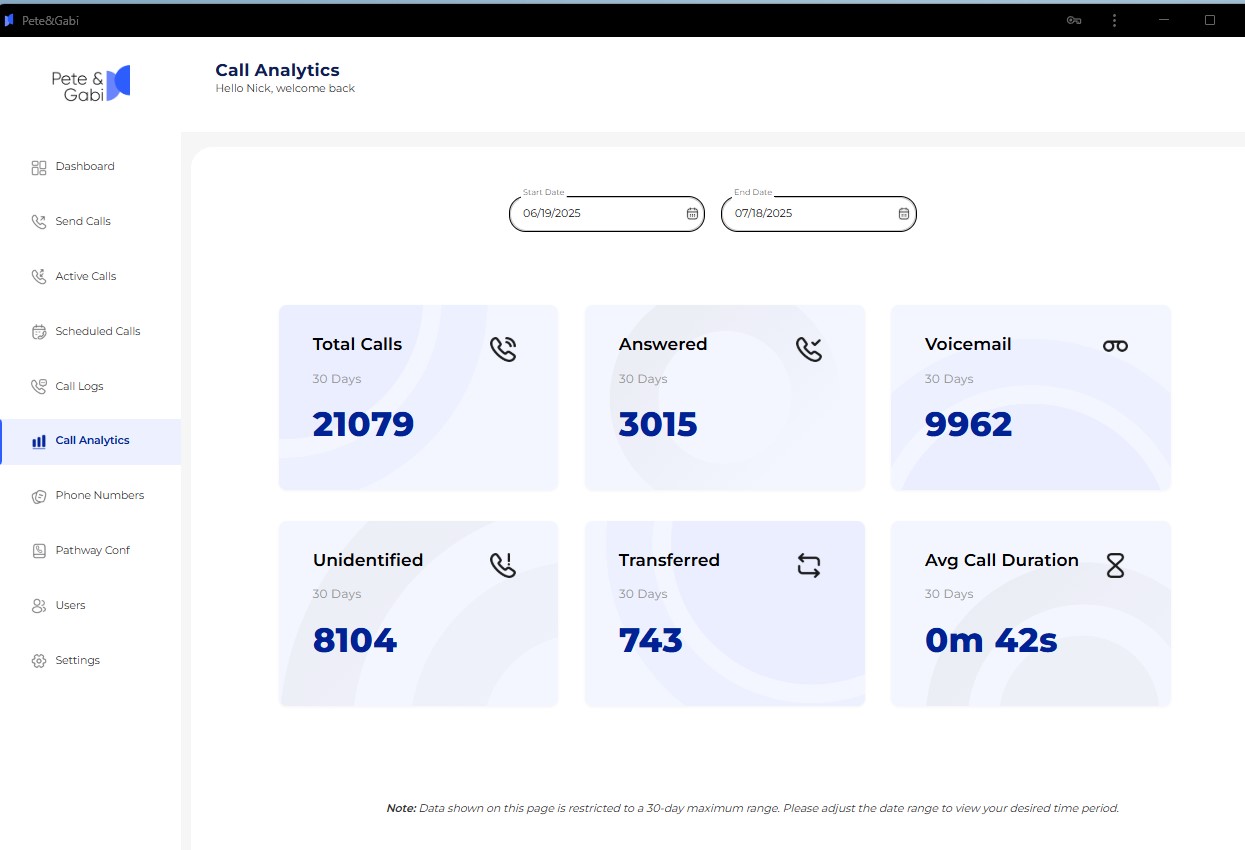
Task: Click the Pete & Gabi logo
Action: tap(91, 83)
